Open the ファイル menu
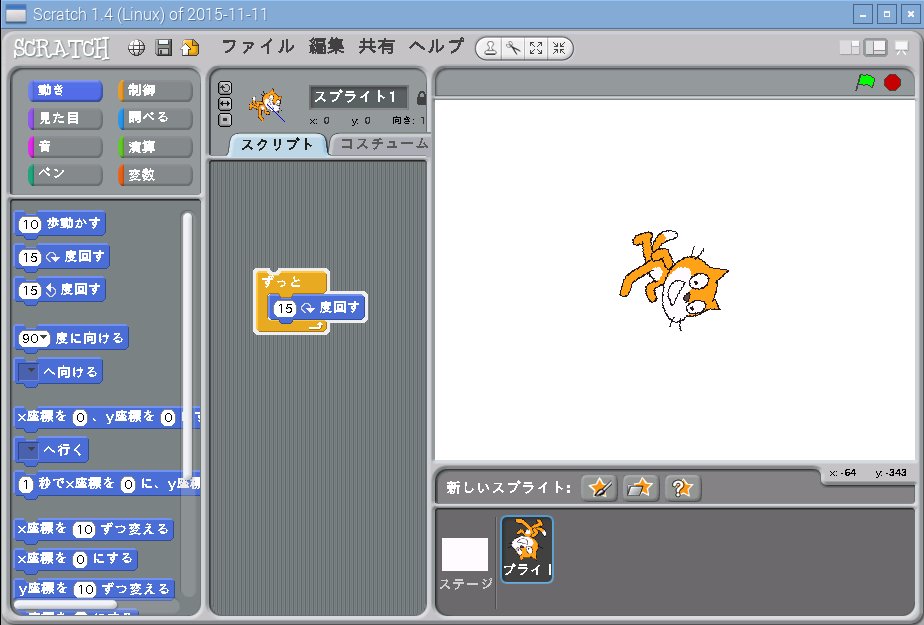Image resolution: width=924 pixels, height=625 pixels. click(258, 47)
